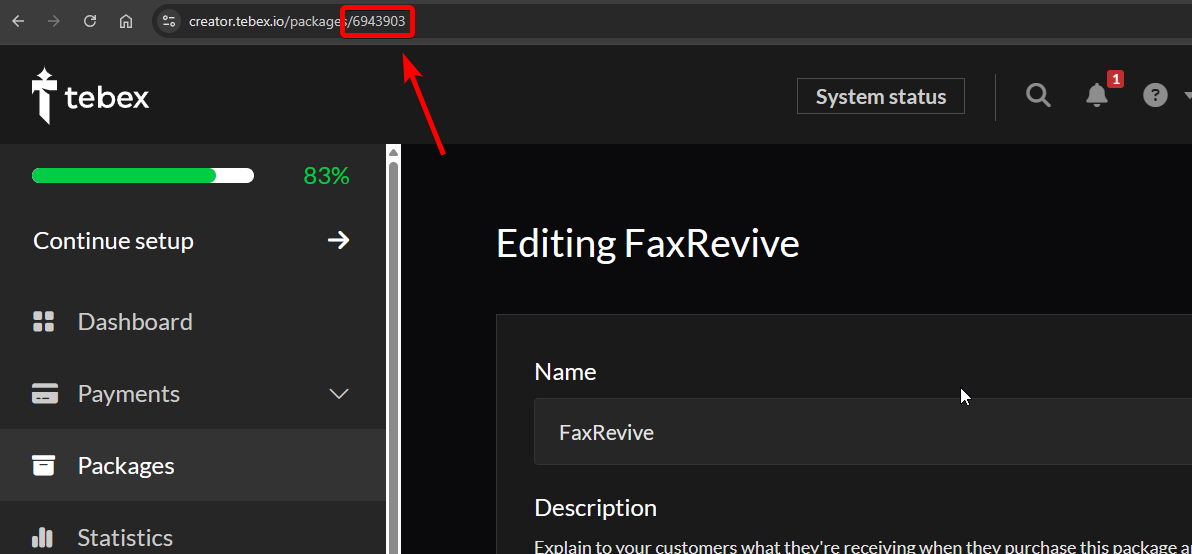
Task: Reload the page with refresh icon
Action: point(90,21)
